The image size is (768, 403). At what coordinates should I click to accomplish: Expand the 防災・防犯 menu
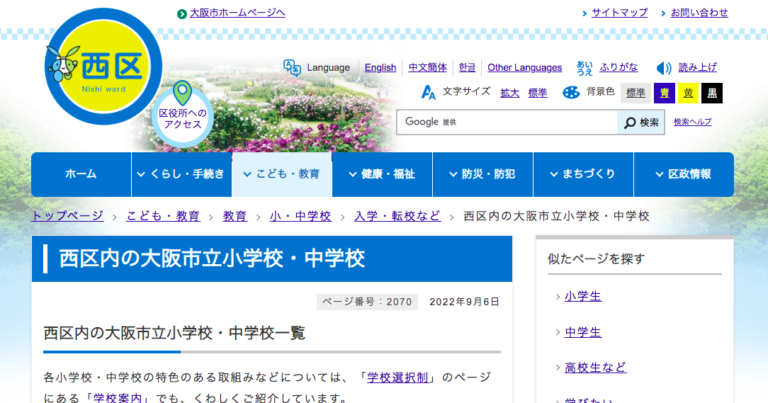click(483, 174)
